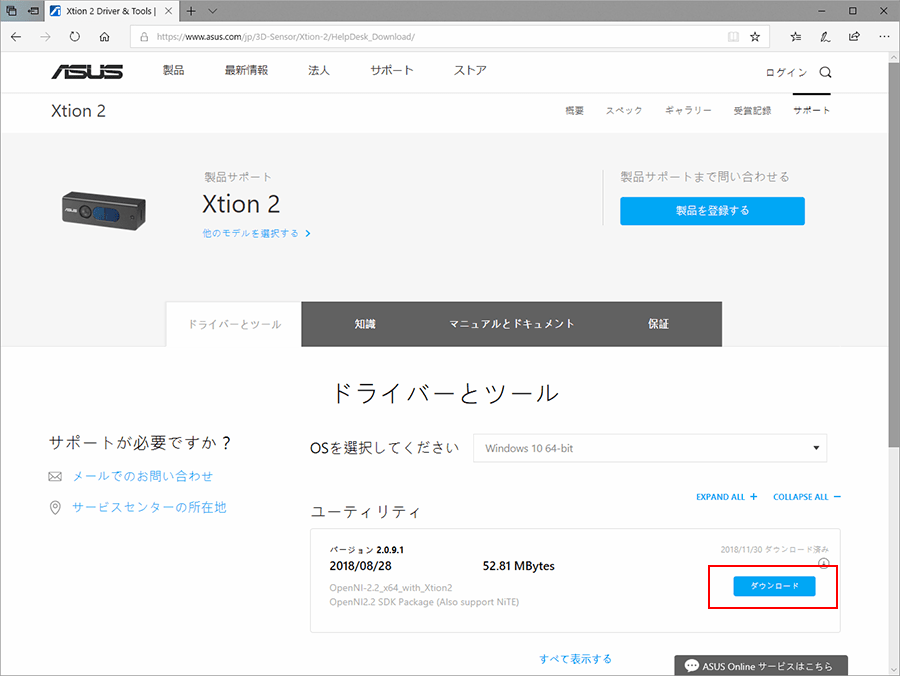Click 他のモデルを選択する link

(256, 233)
